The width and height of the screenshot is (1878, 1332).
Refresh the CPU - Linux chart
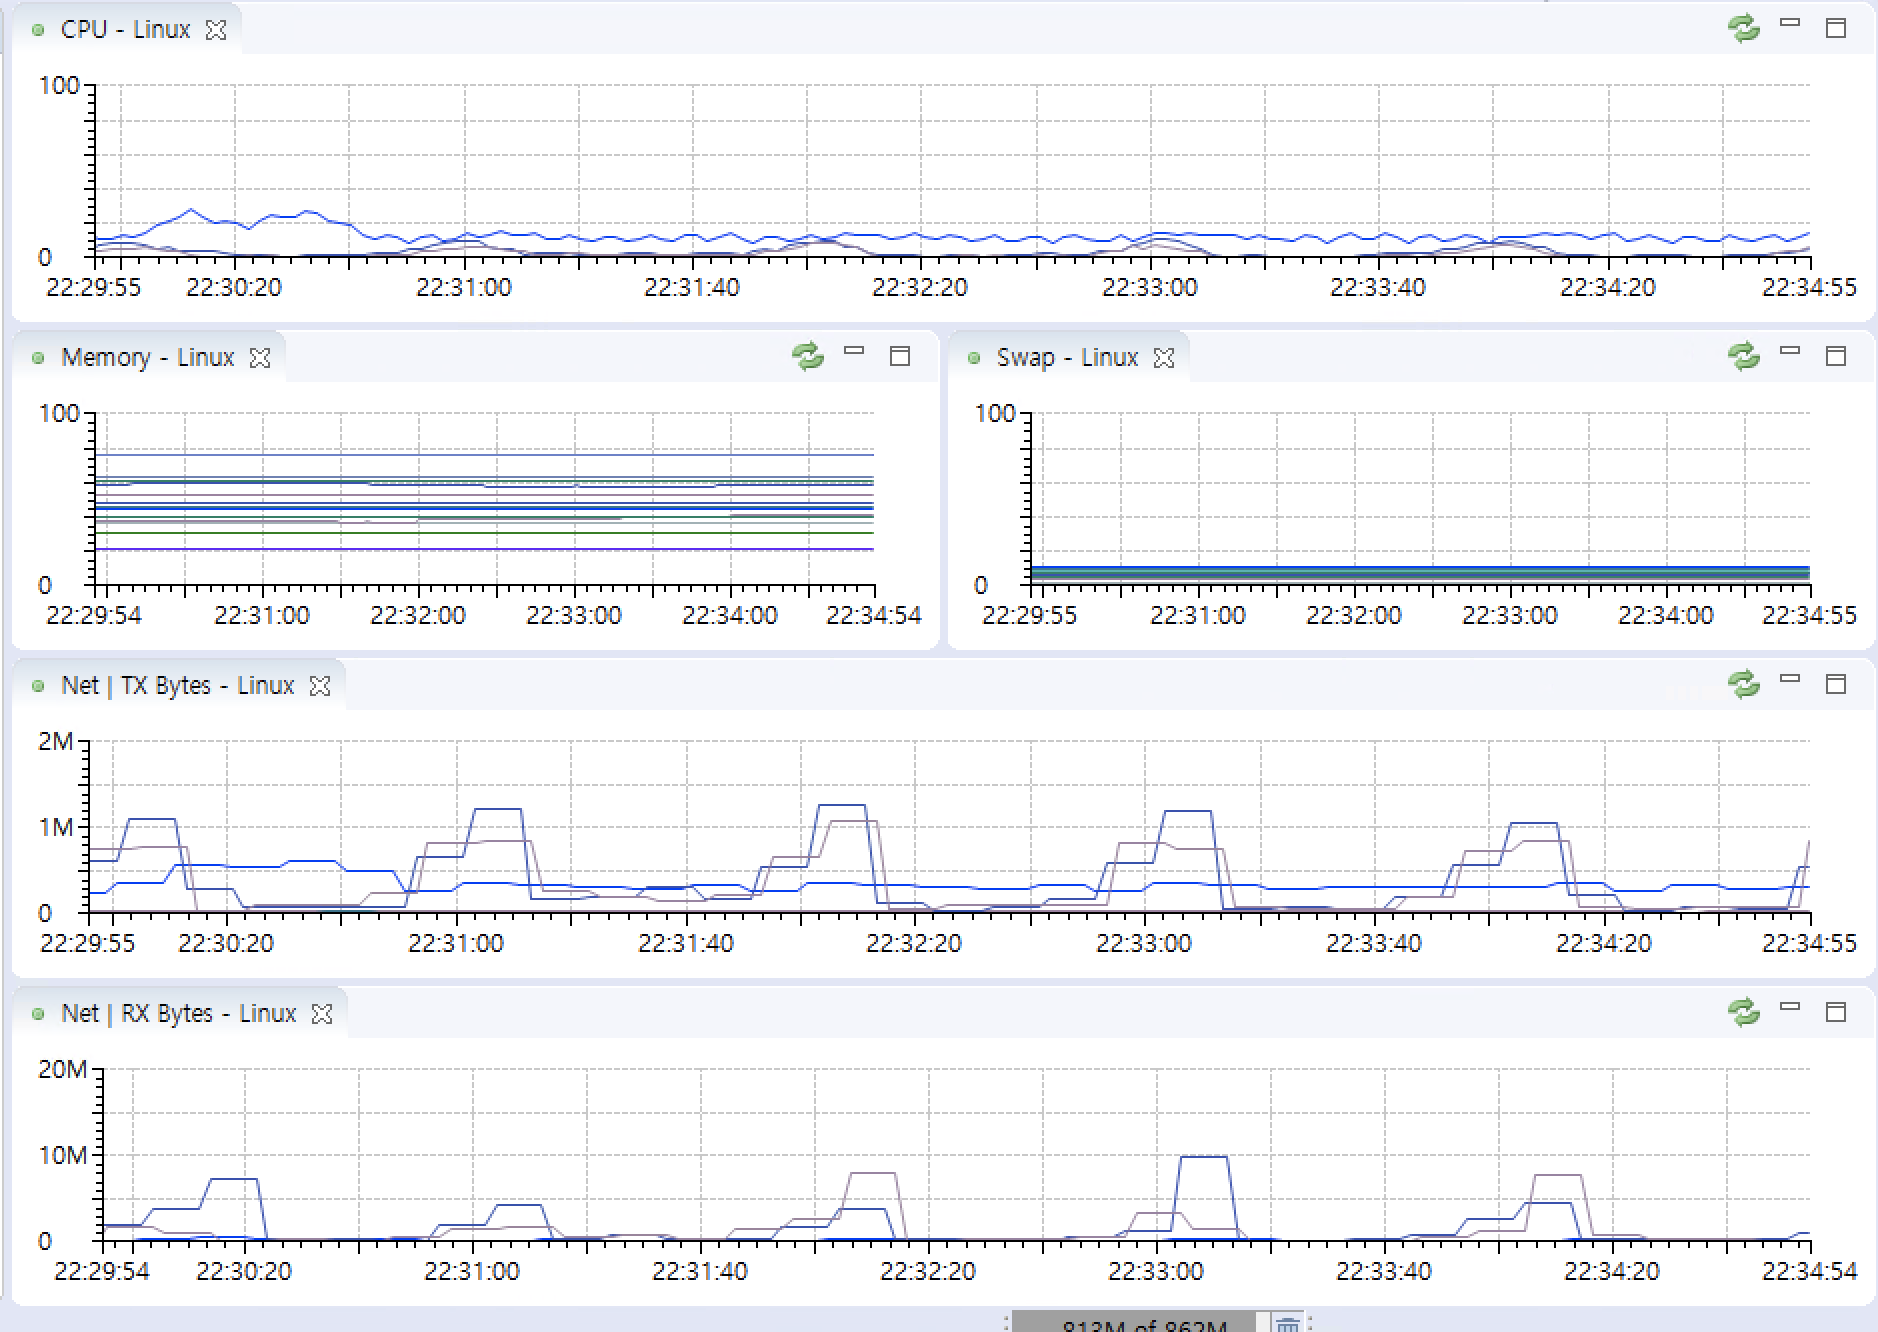pos(1744,28)
